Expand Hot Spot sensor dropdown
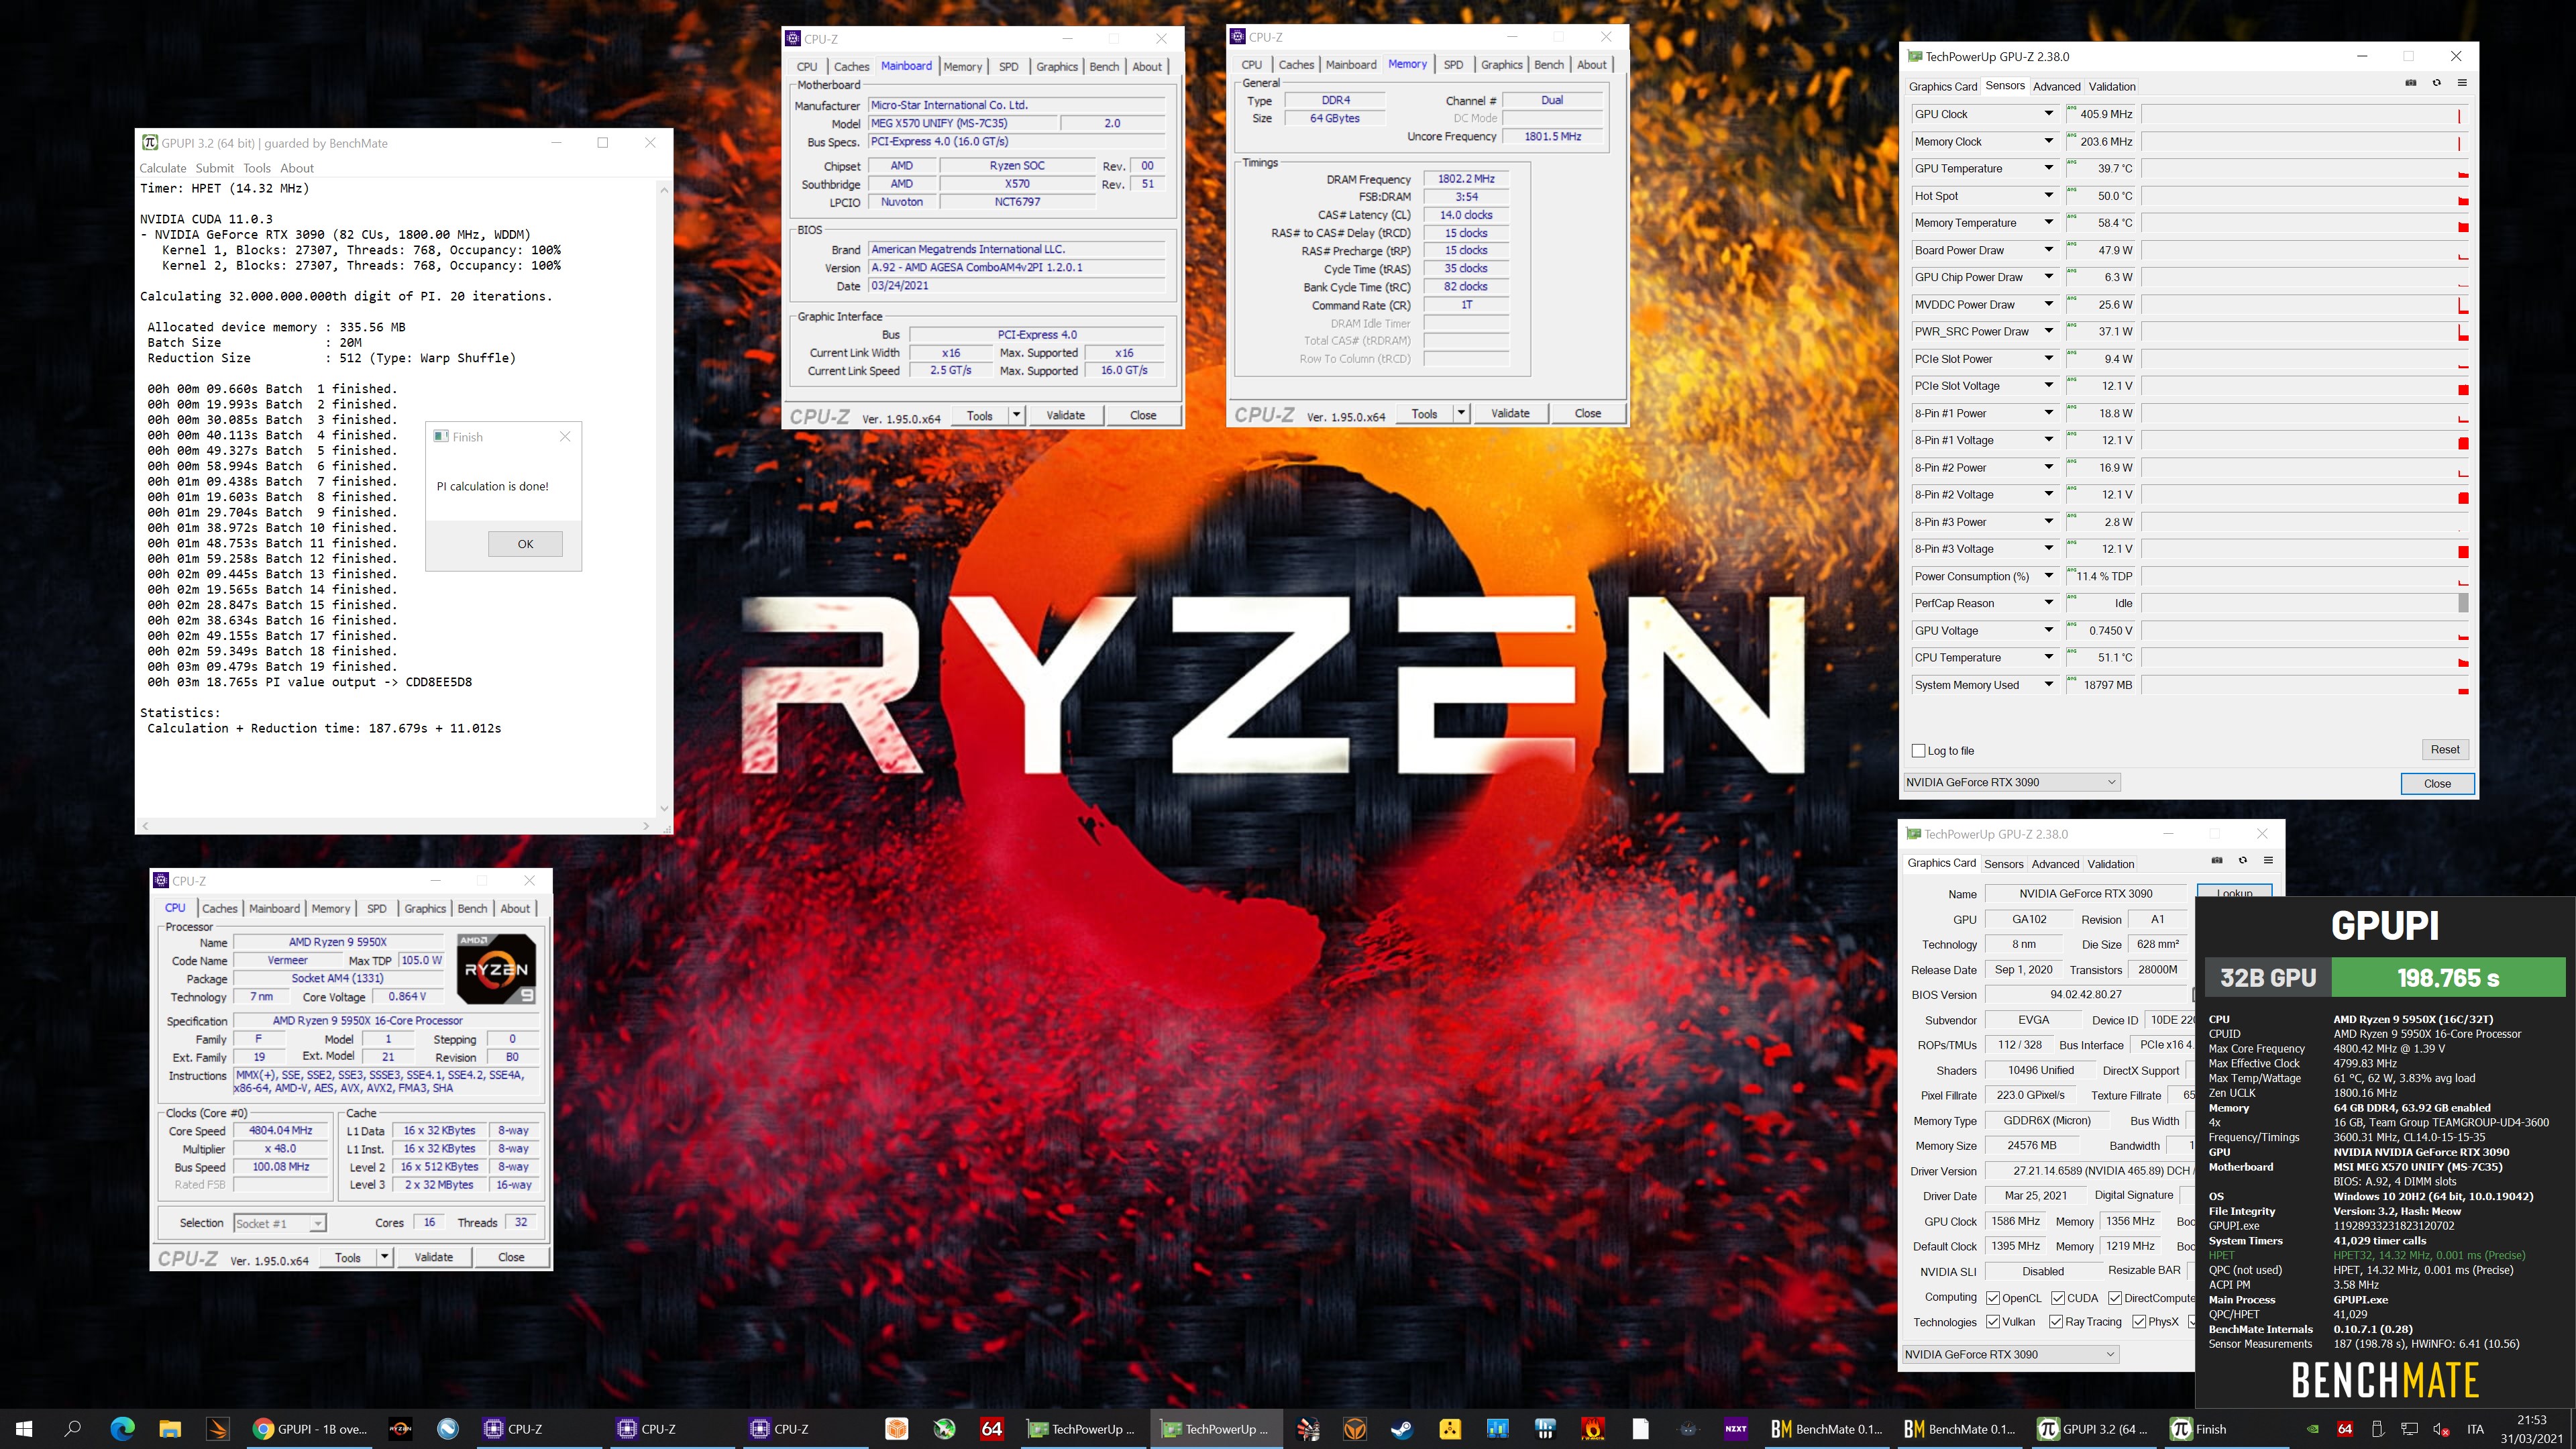Screen dimensions: 2576x1449 pos(2048,196)
